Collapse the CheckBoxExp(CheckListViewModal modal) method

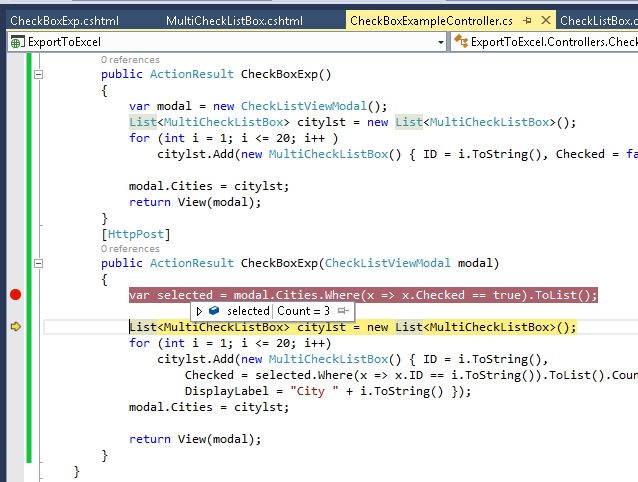click(x=38, y=263)
